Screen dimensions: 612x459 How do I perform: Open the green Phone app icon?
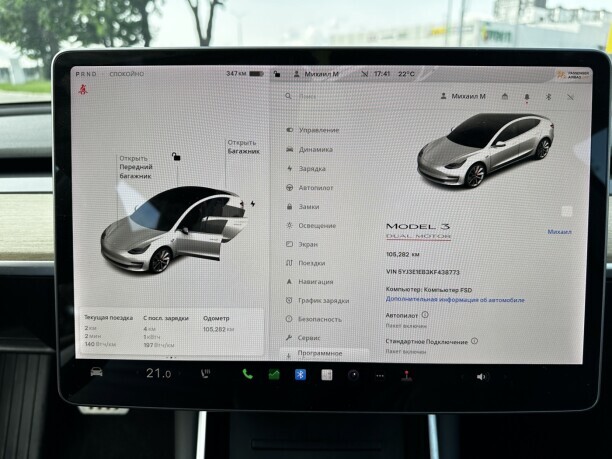(247, 374)
